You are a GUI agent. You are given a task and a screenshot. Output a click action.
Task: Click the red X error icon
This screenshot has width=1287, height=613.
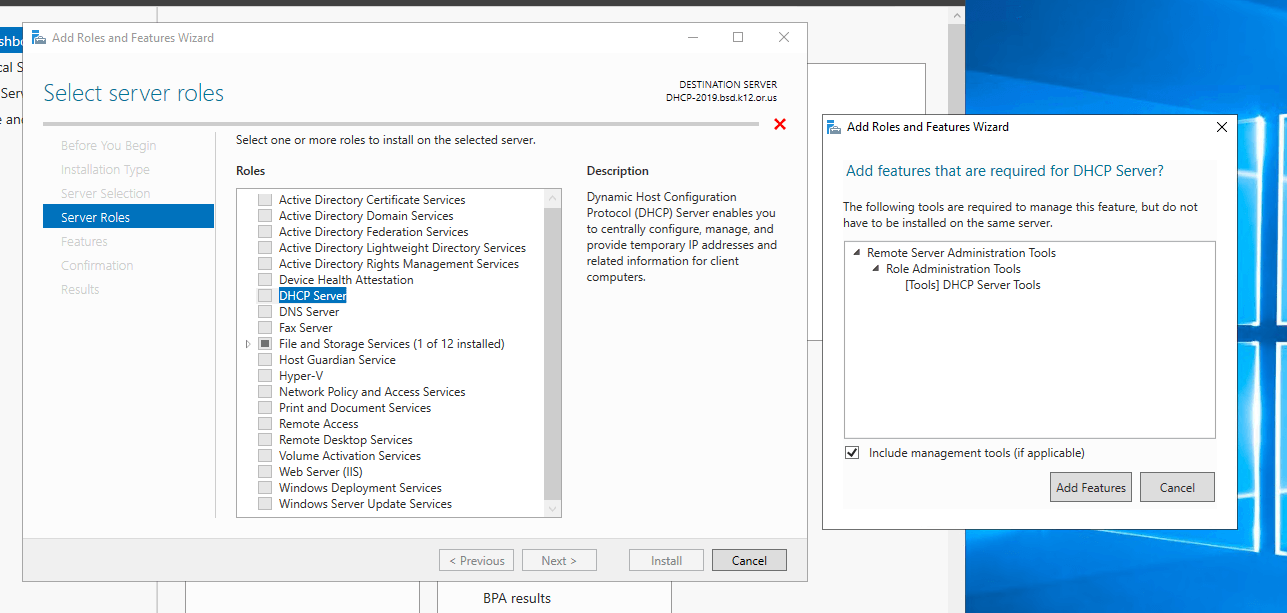pos(780,124)
